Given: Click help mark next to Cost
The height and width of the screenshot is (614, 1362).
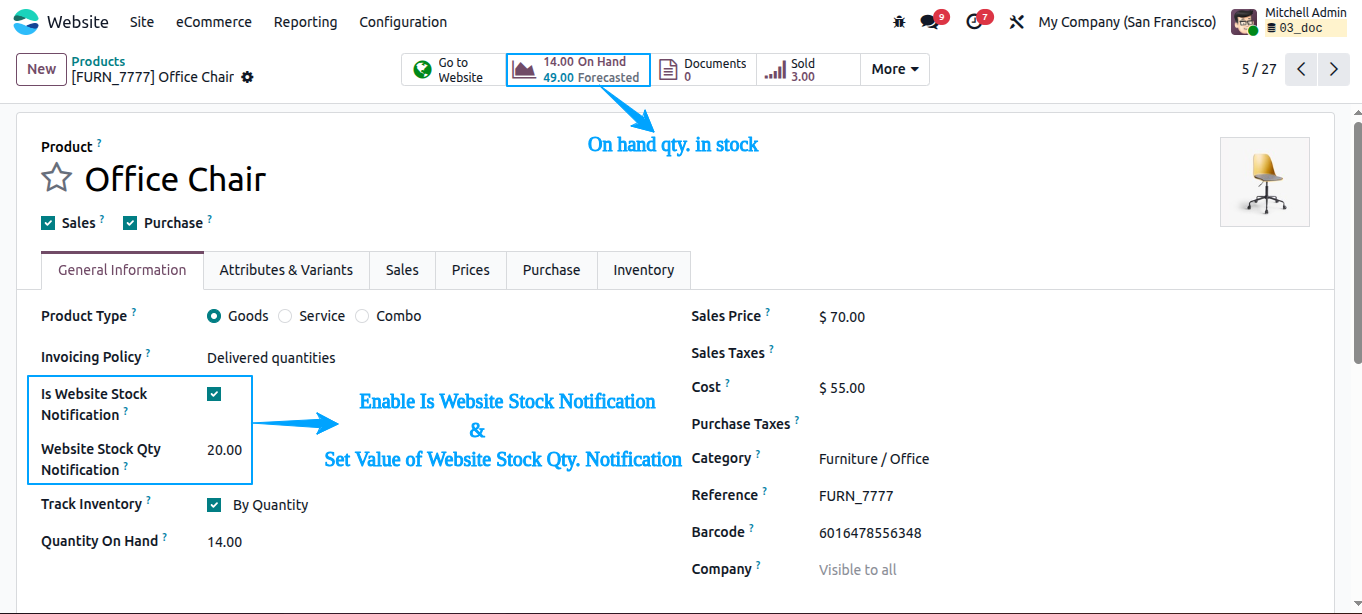Looking at the screenshot, I should point(727,383).
